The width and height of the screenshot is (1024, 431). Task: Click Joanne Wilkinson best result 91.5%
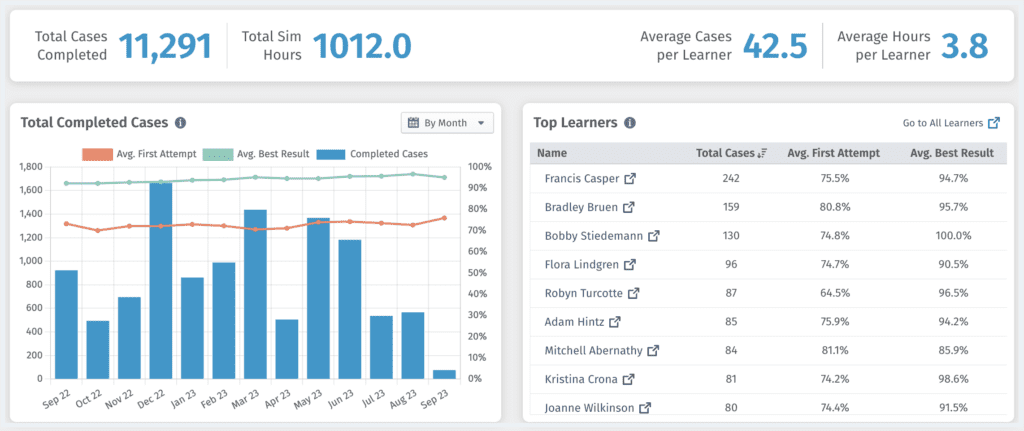coord(952,408)
